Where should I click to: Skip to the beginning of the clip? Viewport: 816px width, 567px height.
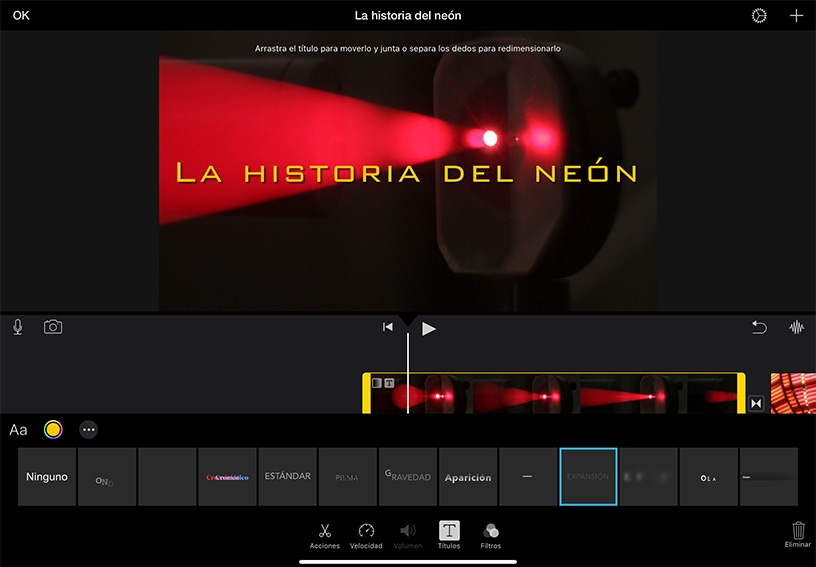click(388, 327)
